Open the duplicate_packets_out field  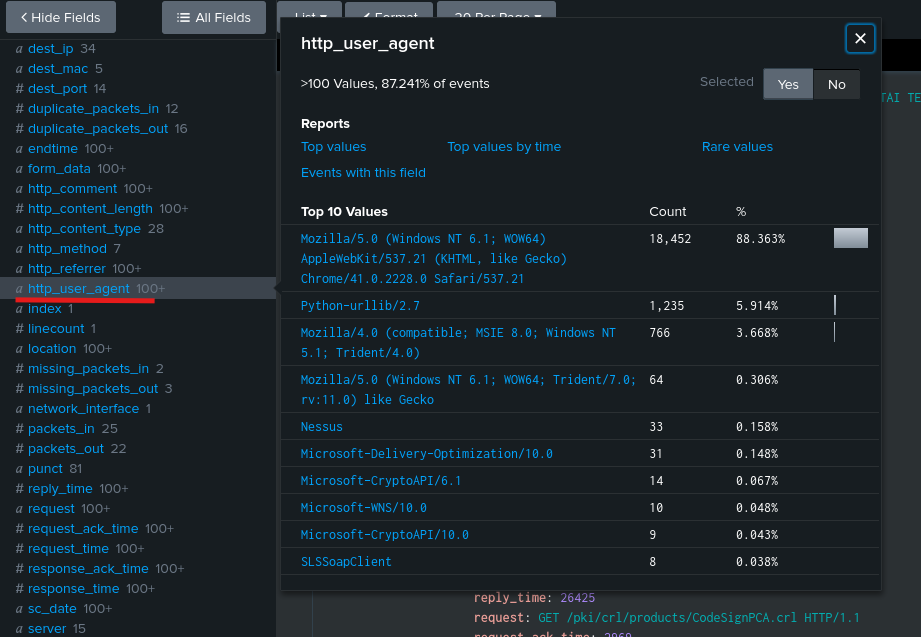click(98, 129)
